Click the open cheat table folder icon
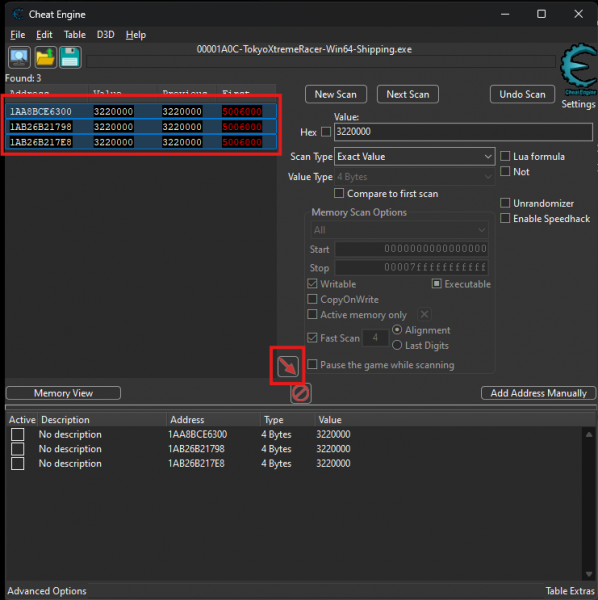 click(x=45, y=57)
